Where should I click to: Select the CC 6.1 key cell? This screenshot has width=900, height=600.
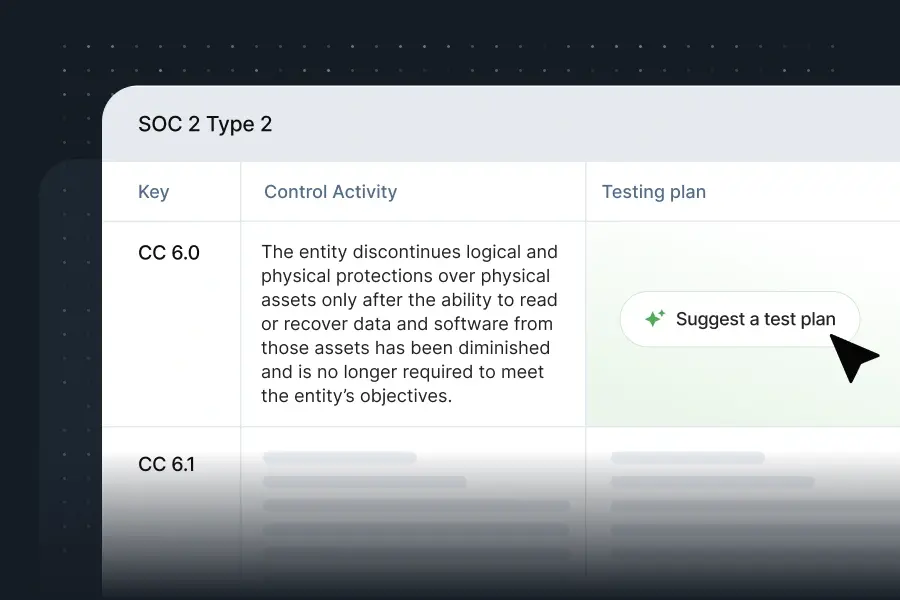[x=166, y=464]
